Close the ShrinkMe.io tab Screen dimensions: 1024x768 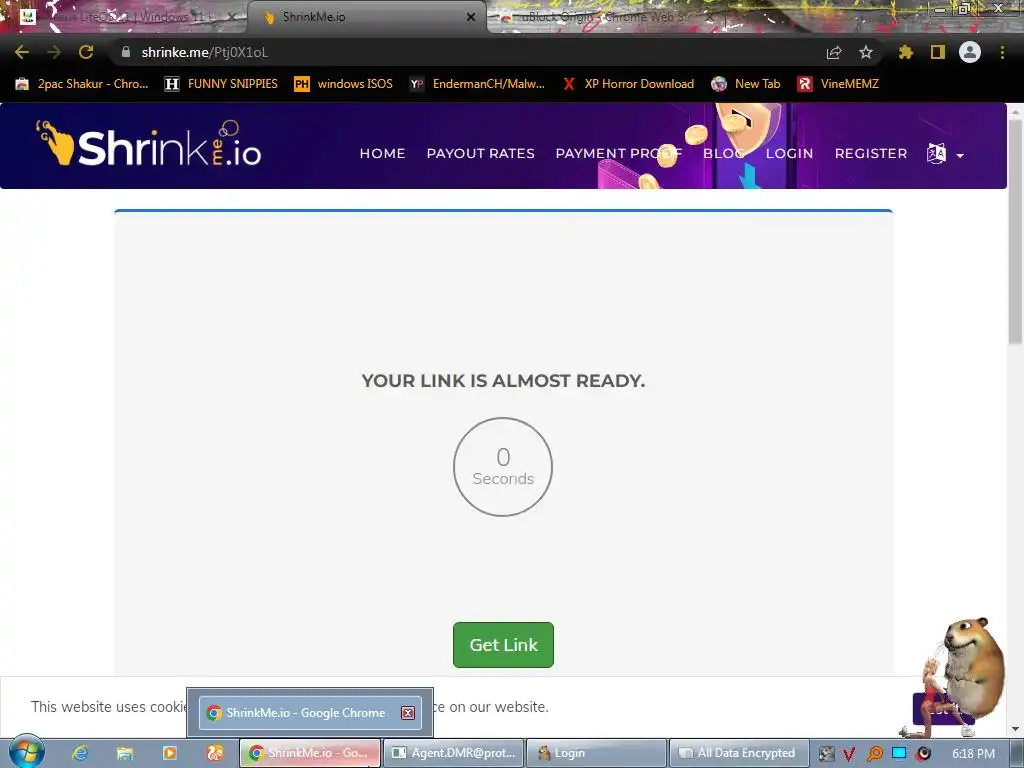pyautogui.click(x=471, y=17)
